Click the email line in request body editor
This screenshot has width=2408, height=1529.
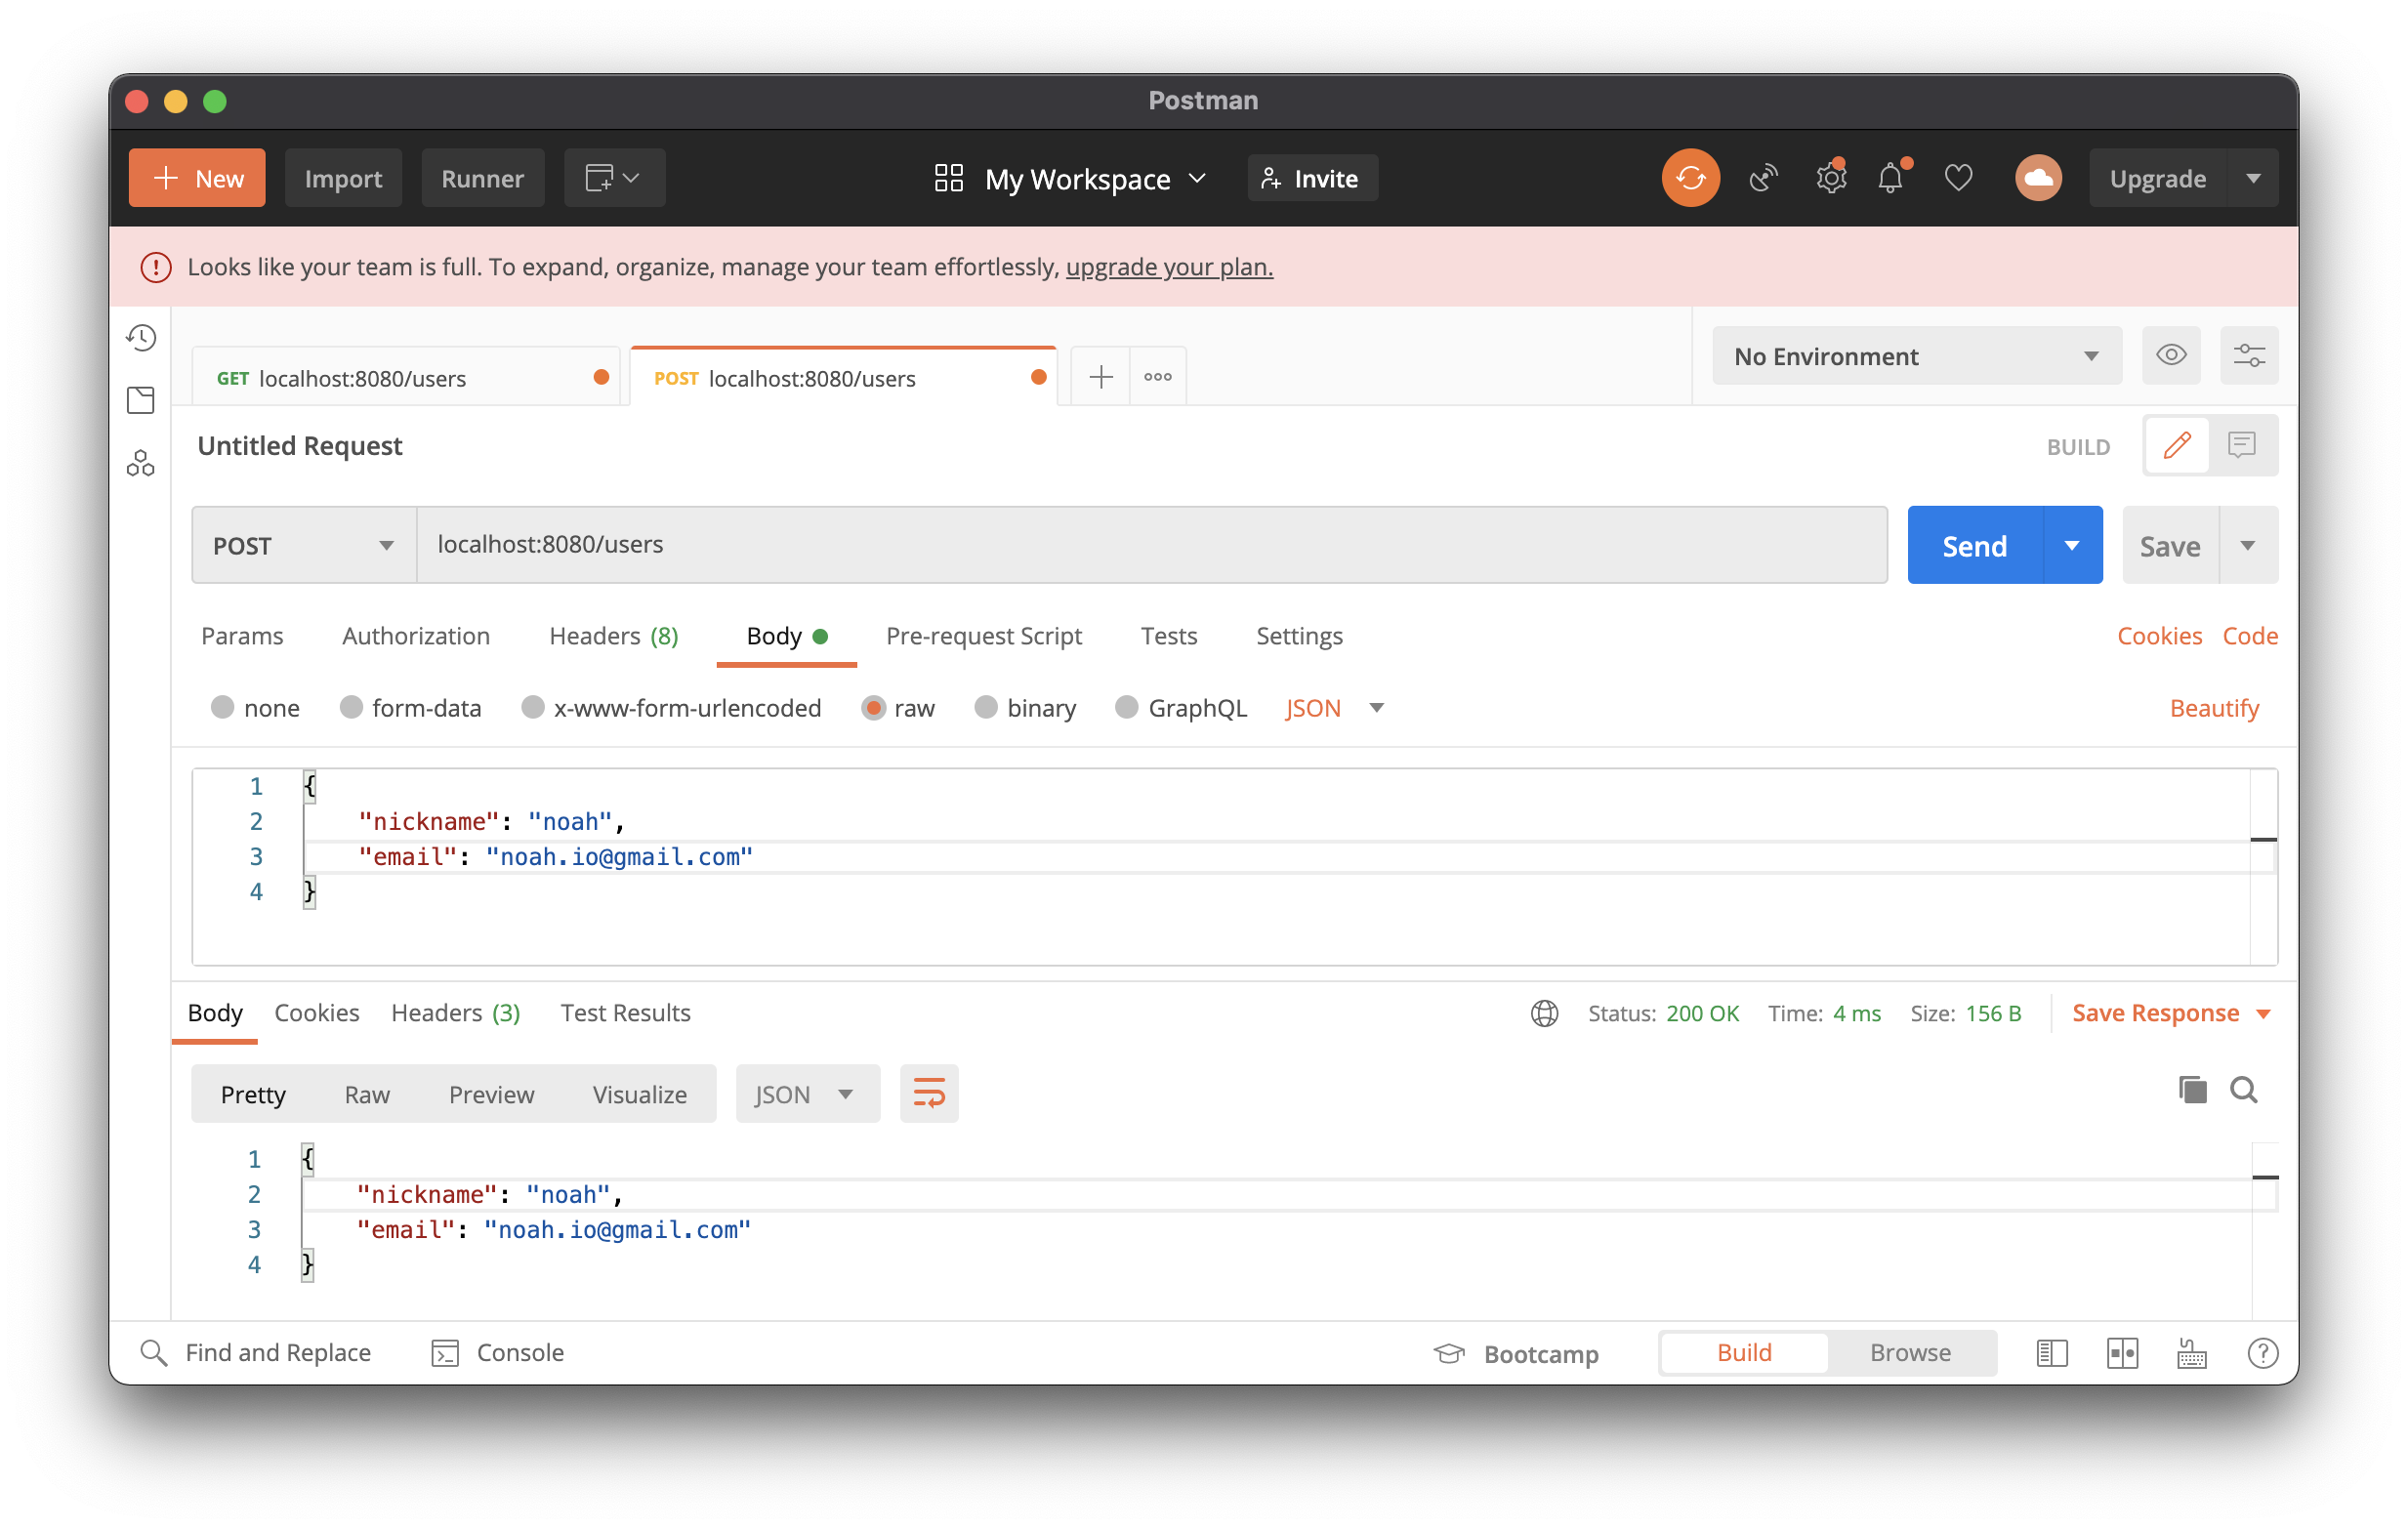click(x=1290, y=857)
